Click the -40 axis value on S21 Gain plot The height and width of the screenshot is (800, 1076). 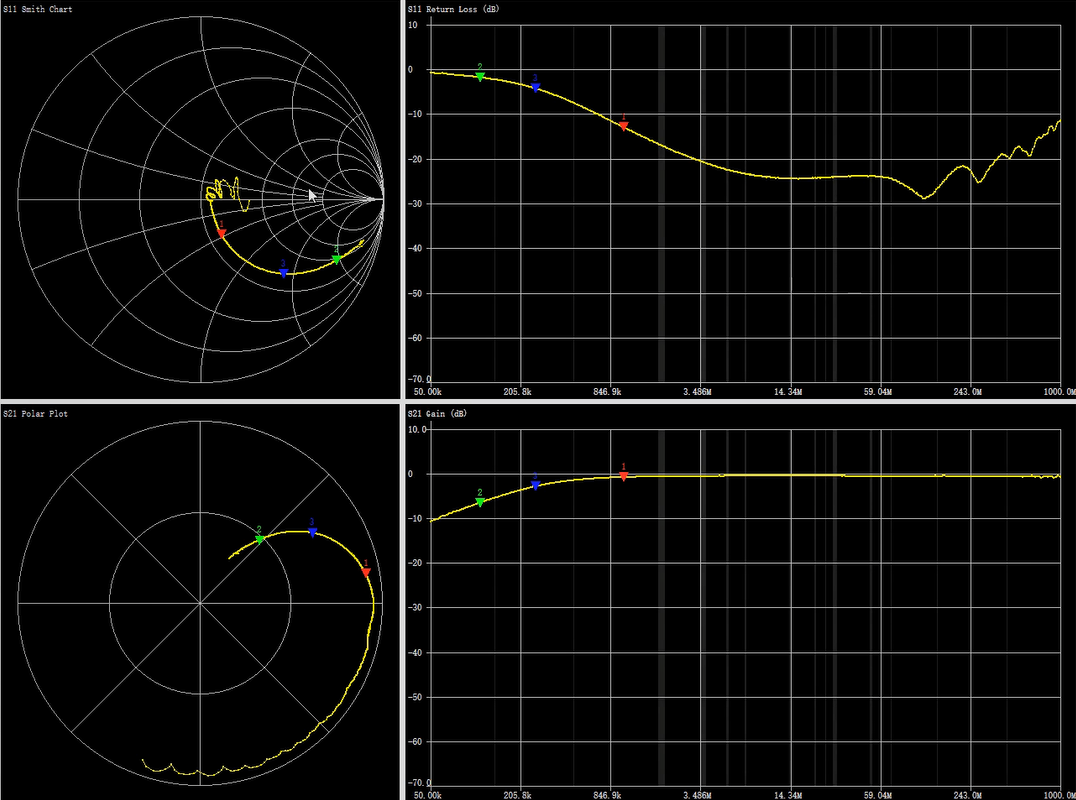(x=417, y=652)
